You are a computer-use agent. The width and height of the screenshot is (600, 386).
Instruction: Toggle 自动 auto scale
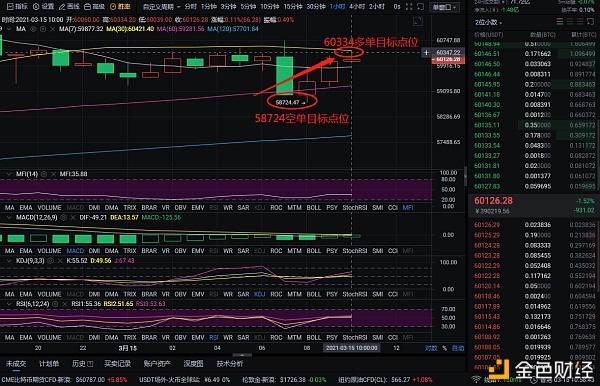pyautogui.click(x=458, y=348)
